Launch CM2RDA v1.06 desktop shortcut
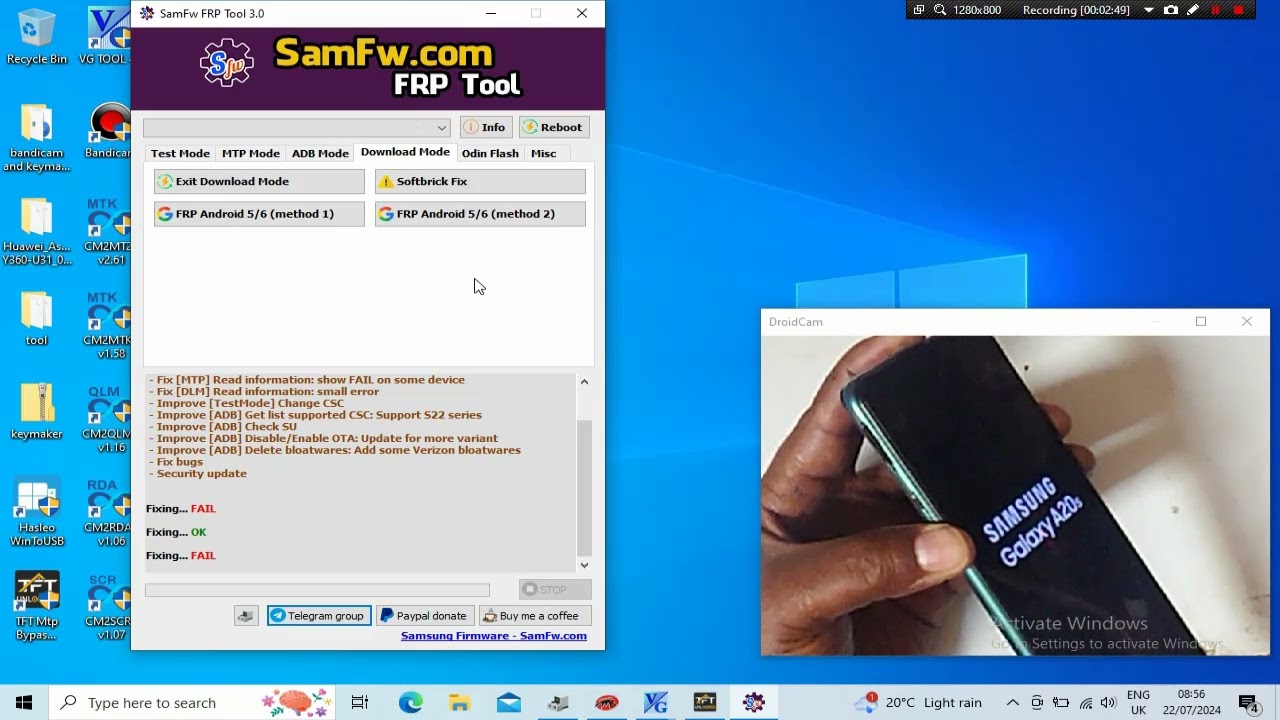The width and height of the screenshot is (1280, 720). [x=108, y=513]
